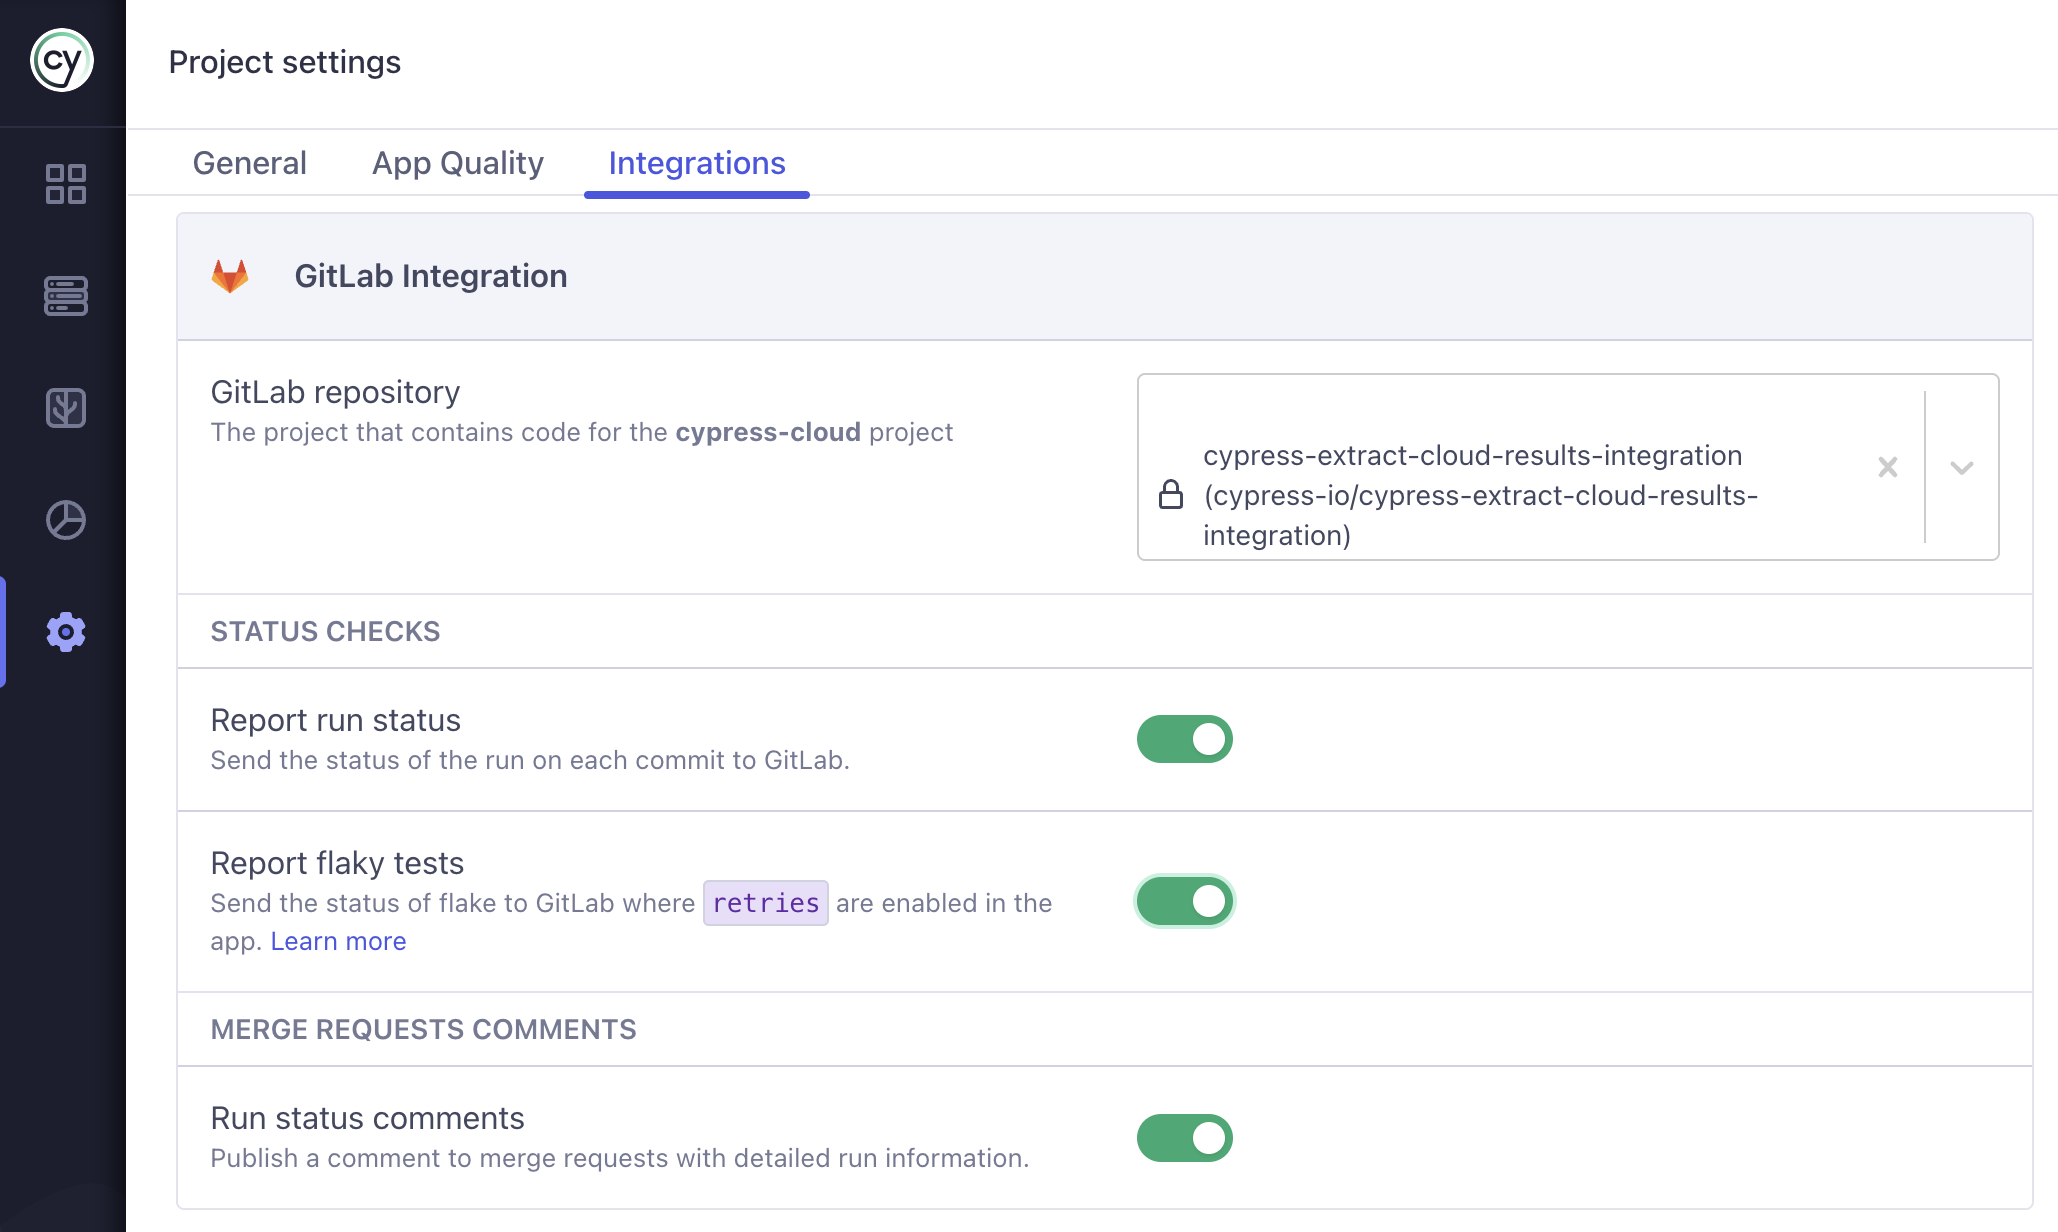Image resolution: width=2058 pixels, height=1232 pixels.
Task: Open the branches icon in the sidebar
Action: click(x=66, y=408)
